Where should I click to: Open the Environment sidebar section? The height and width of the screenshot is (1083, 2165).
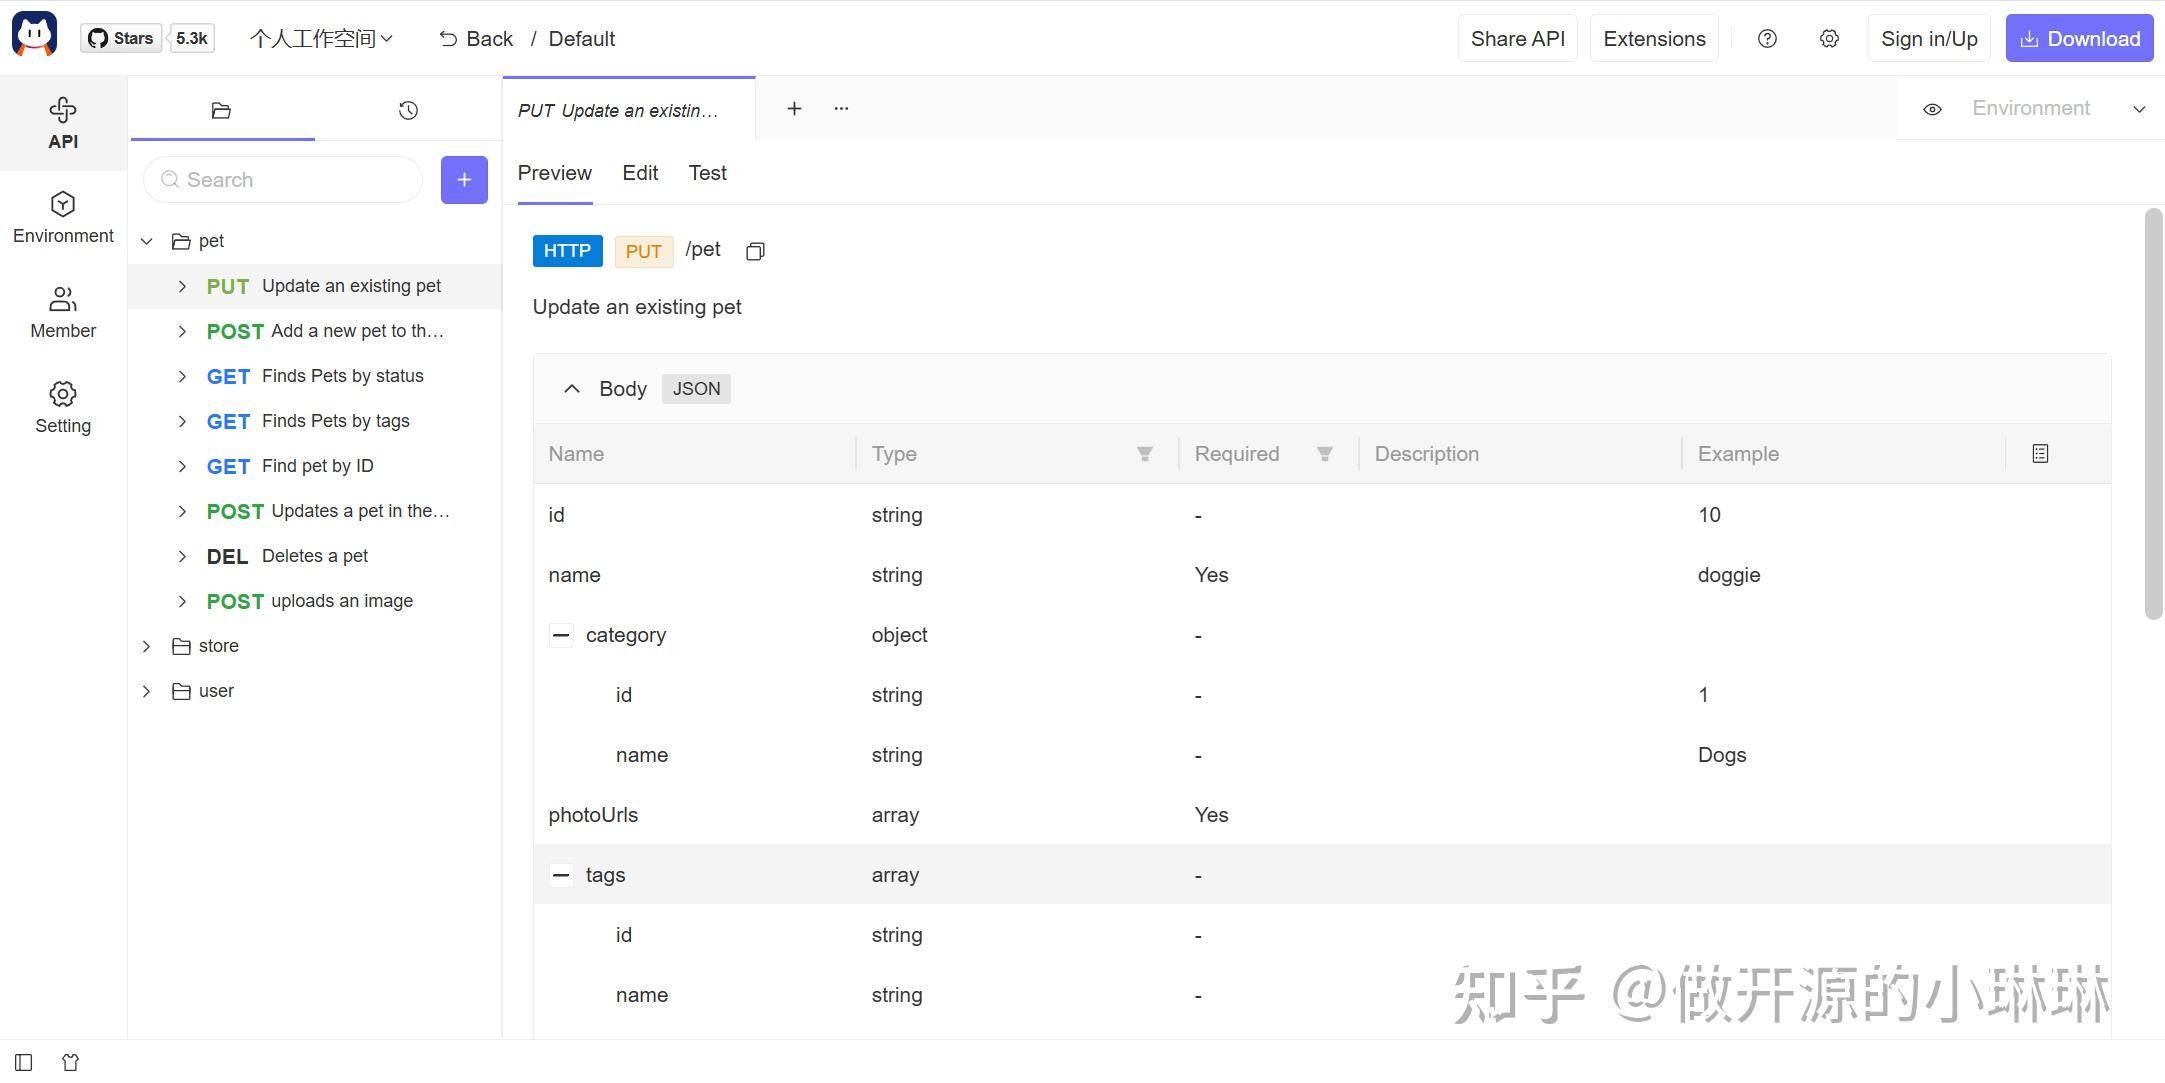[x=63, y=218]
